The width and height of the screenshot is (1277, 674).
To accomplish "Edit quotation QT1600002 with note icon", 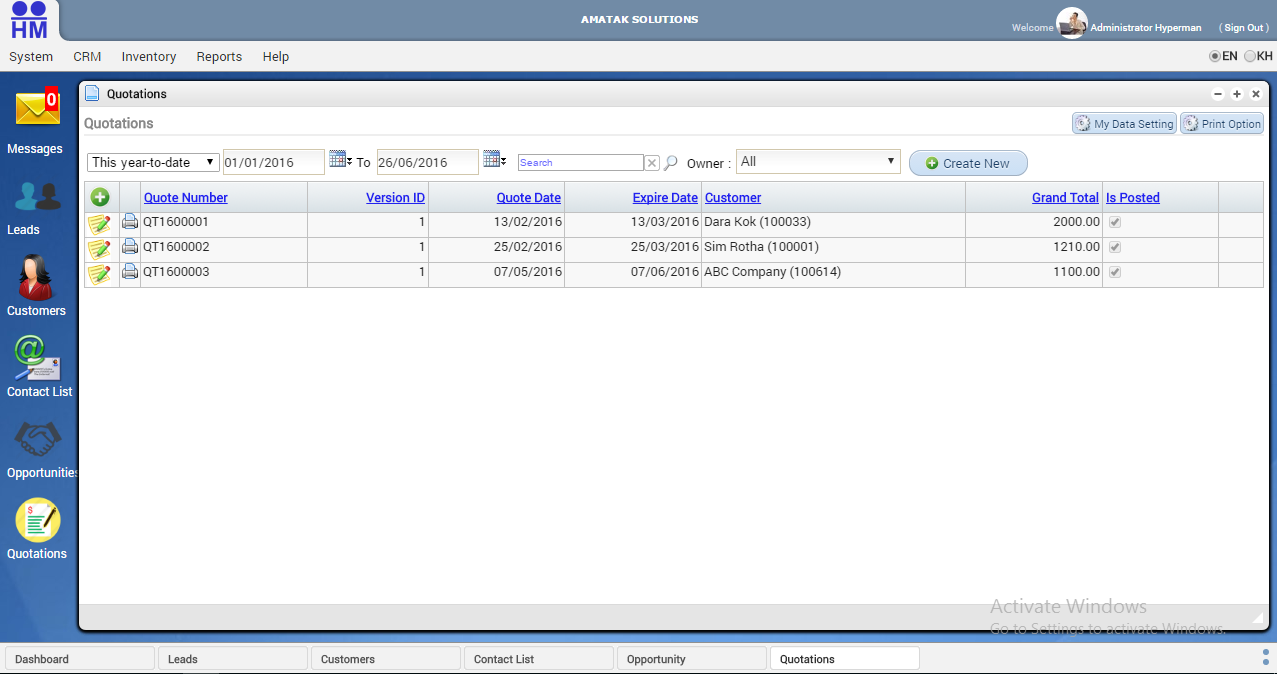I will pos(99,248).
